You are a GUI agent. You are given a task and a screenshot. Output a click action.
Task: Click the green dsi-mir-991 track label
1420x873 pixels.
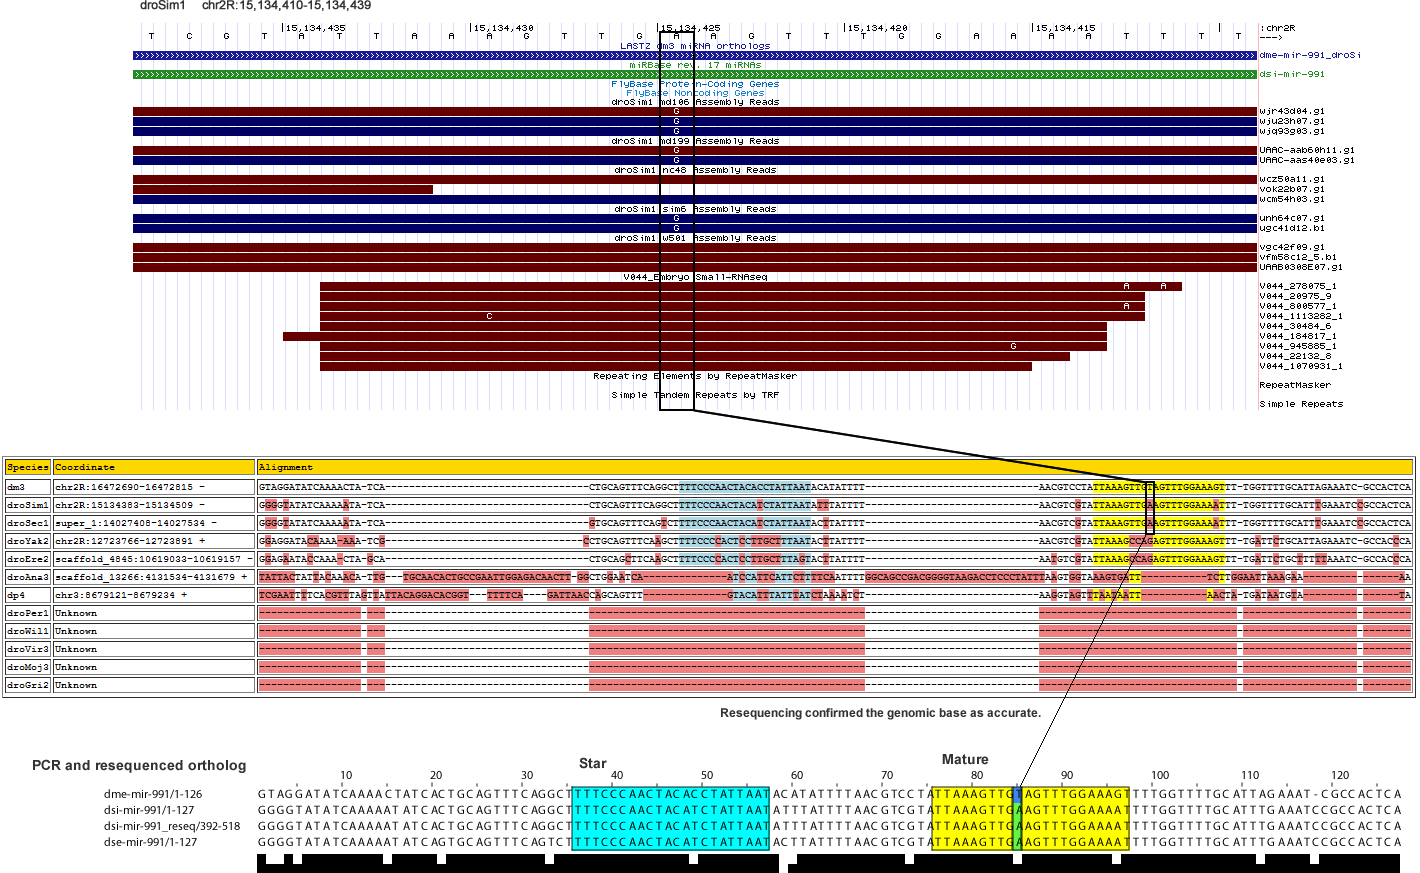coord(1292,74)
